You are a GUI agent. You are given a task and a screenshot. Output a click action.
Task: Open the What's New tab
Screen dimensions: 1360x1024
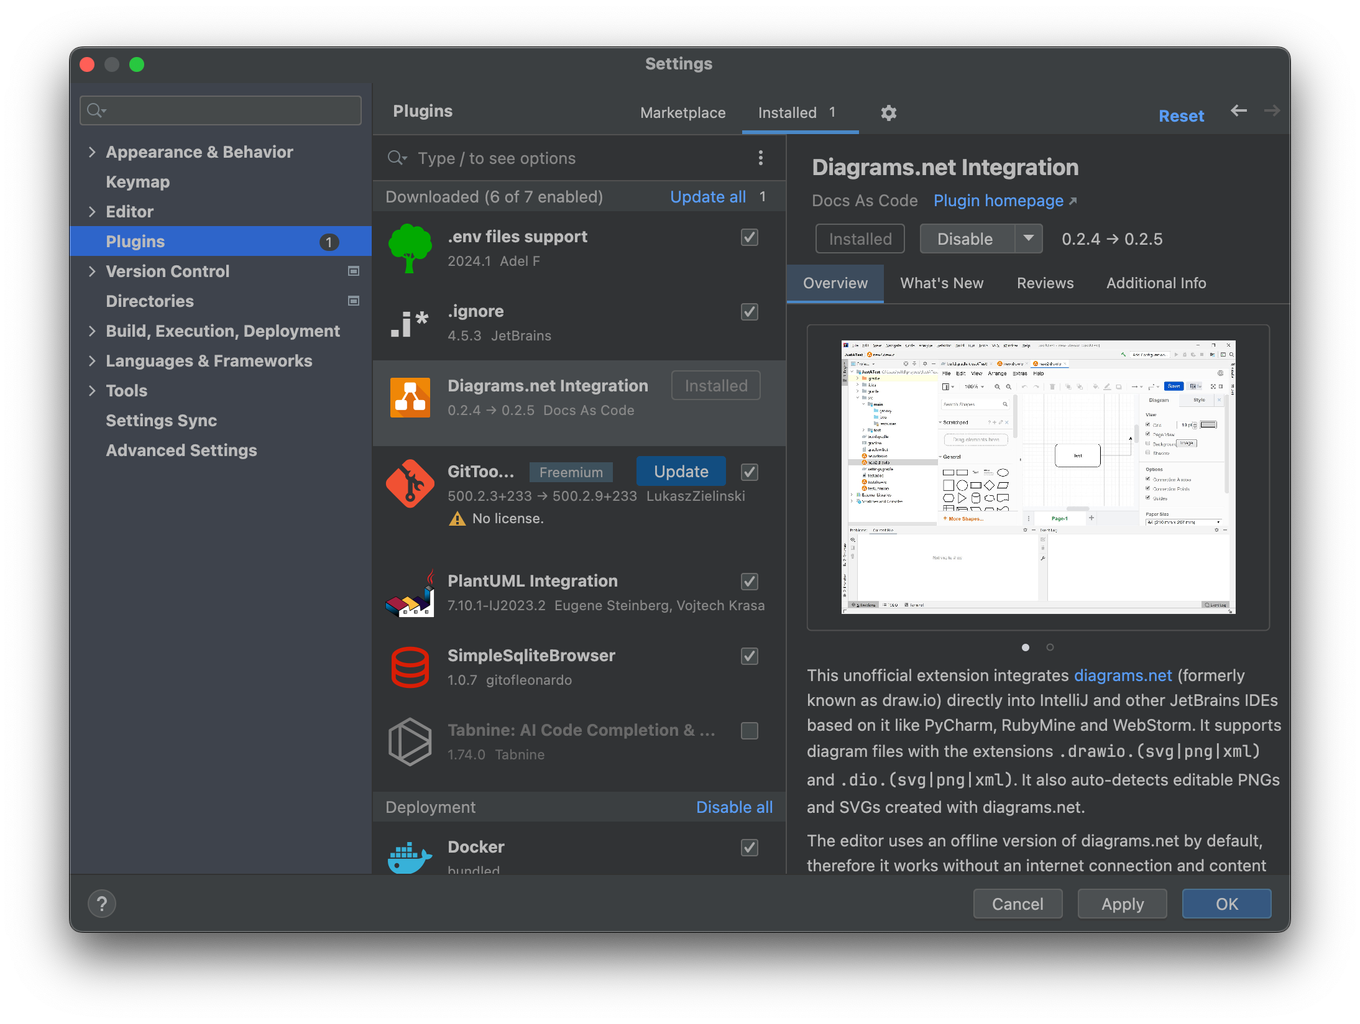(942, 283)
